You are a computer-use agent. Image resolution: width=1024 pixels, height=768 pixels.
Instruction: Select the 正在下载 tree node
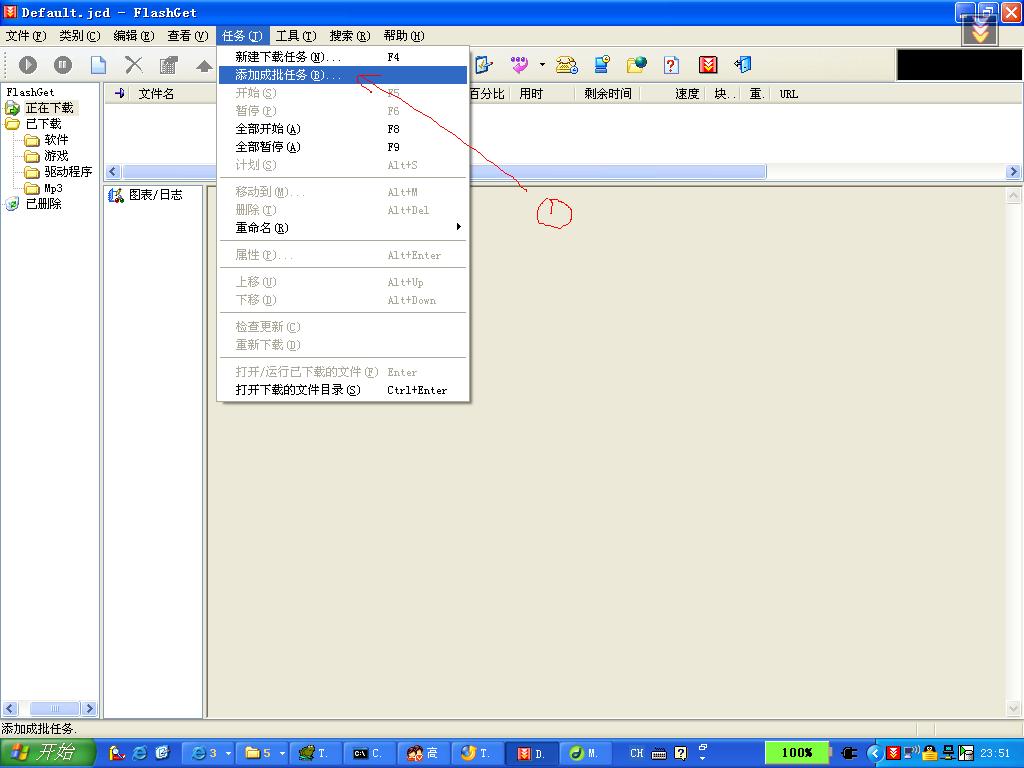(49, 108)
